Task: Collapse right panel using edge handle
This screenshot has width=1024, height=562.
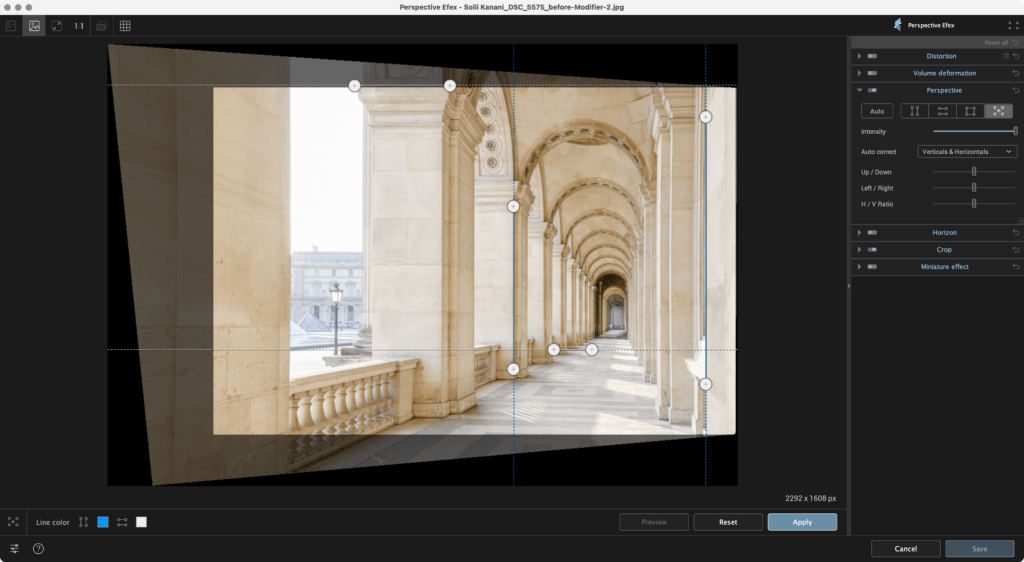Action: pos(848,285)
